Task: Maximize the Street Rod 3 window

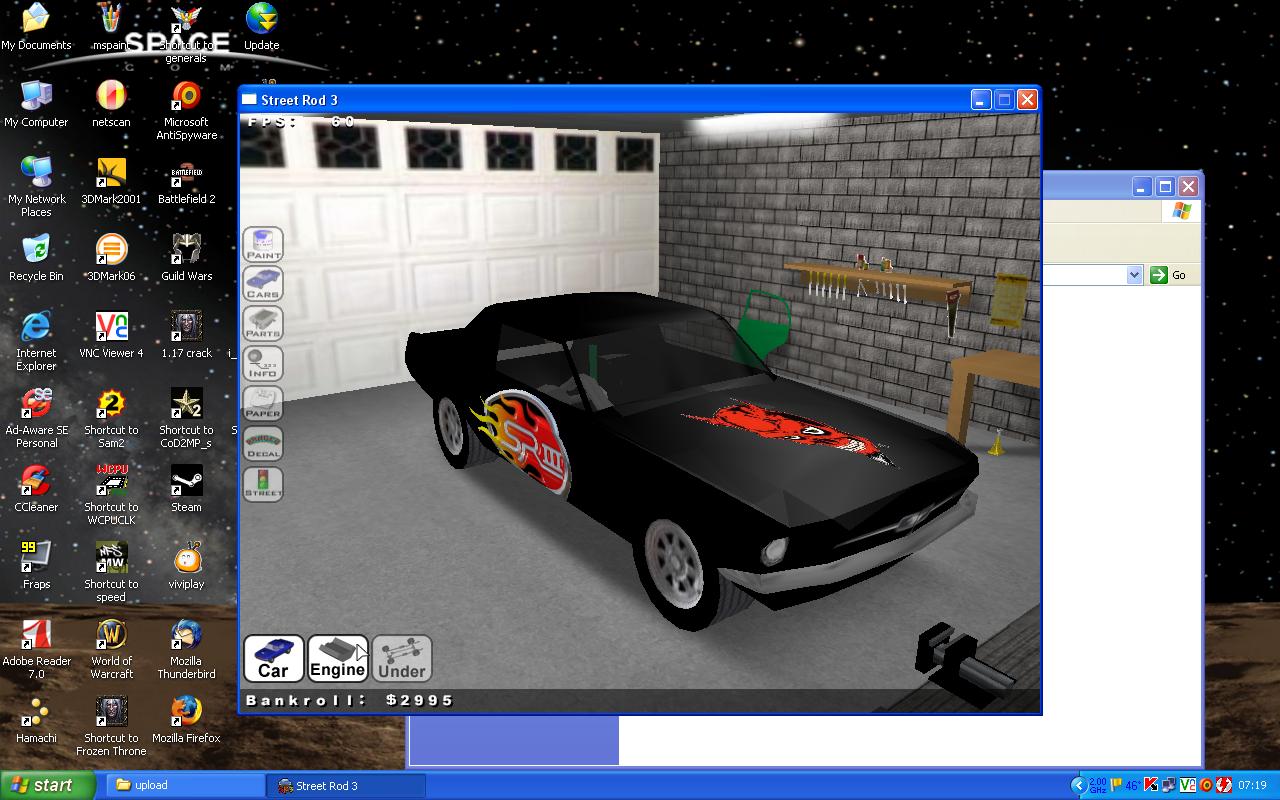Action: (x=1004, y=100)
